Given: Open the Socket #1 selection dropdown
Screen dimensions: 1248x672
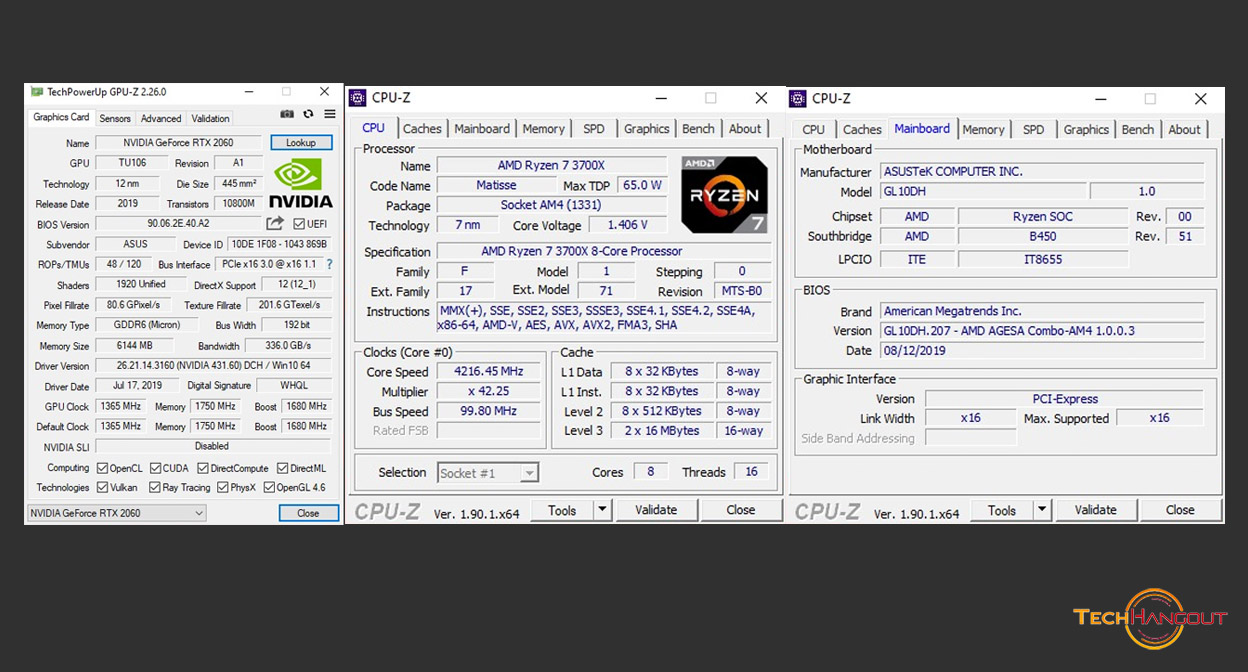Looking at the screenshot, I should 488,473.
